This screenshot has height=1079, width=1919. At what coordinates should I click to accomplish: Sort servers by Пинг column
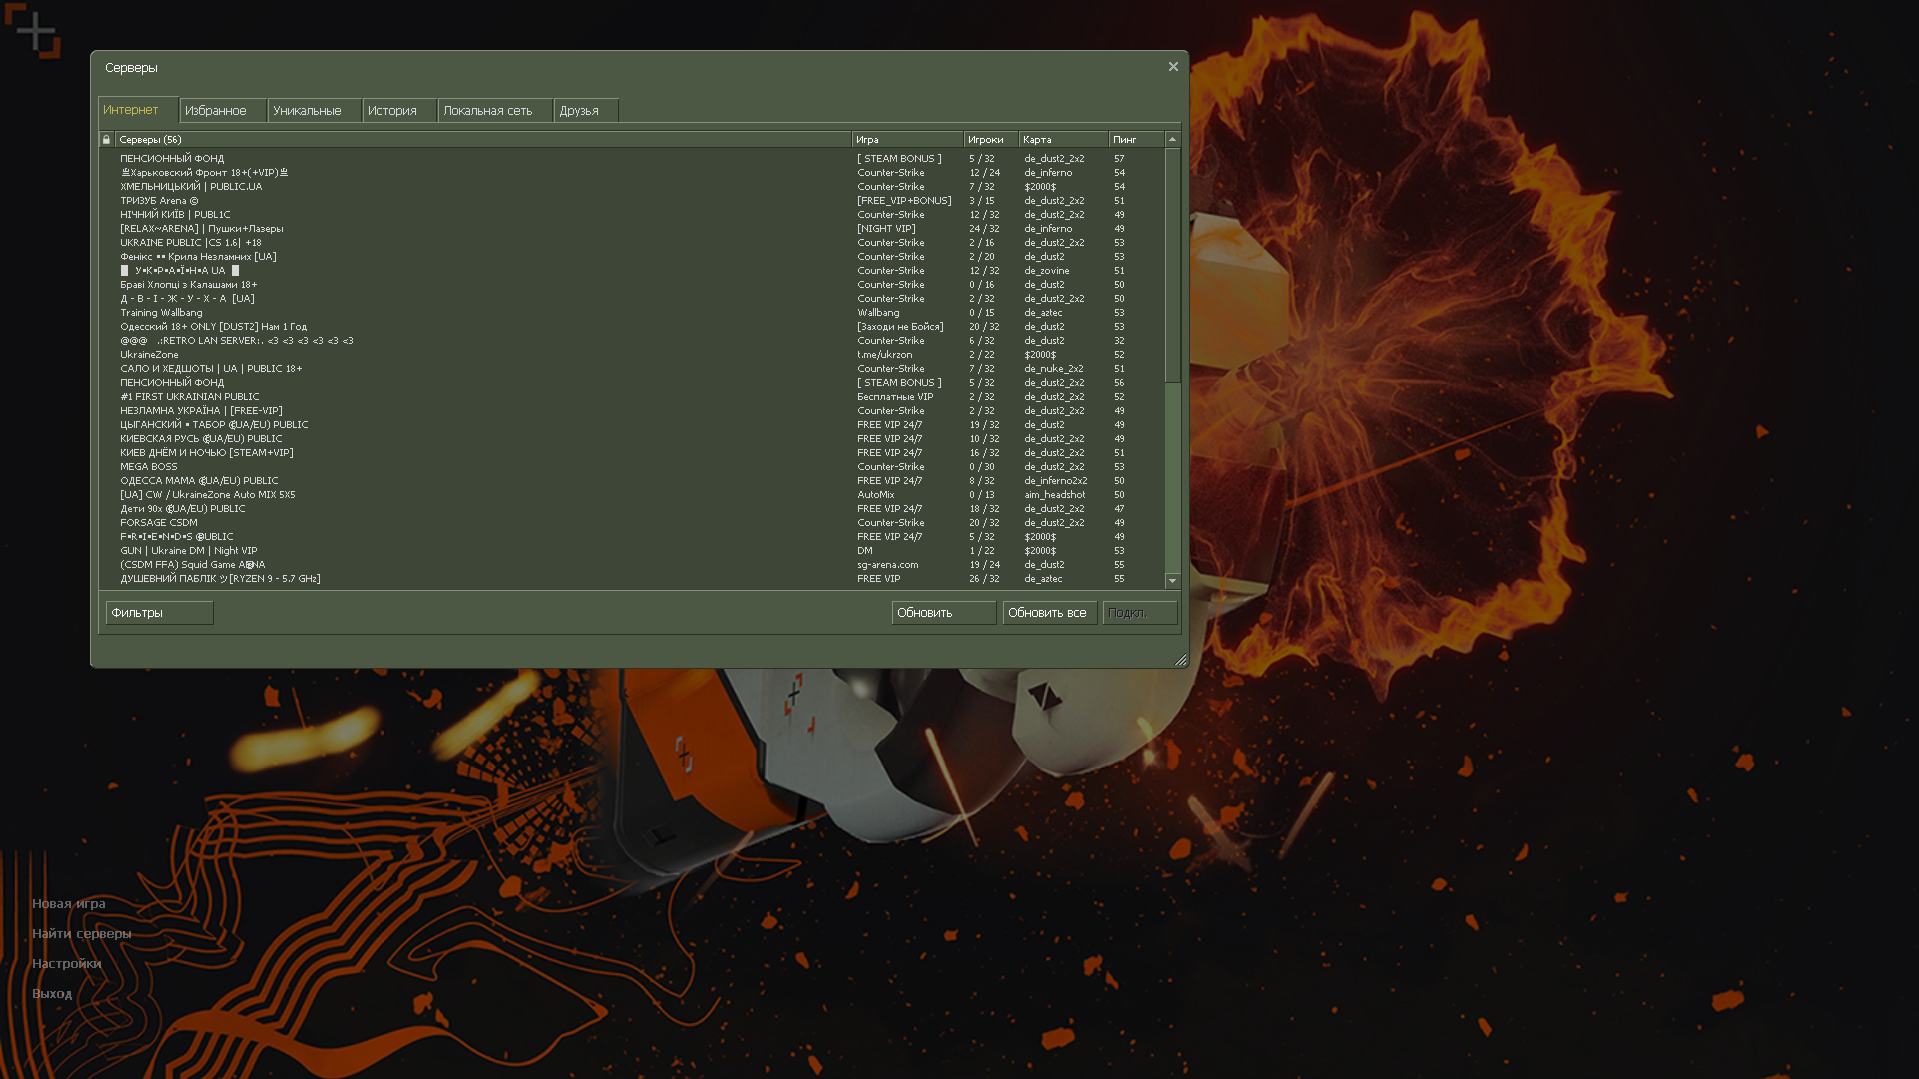click(1135, 140)
